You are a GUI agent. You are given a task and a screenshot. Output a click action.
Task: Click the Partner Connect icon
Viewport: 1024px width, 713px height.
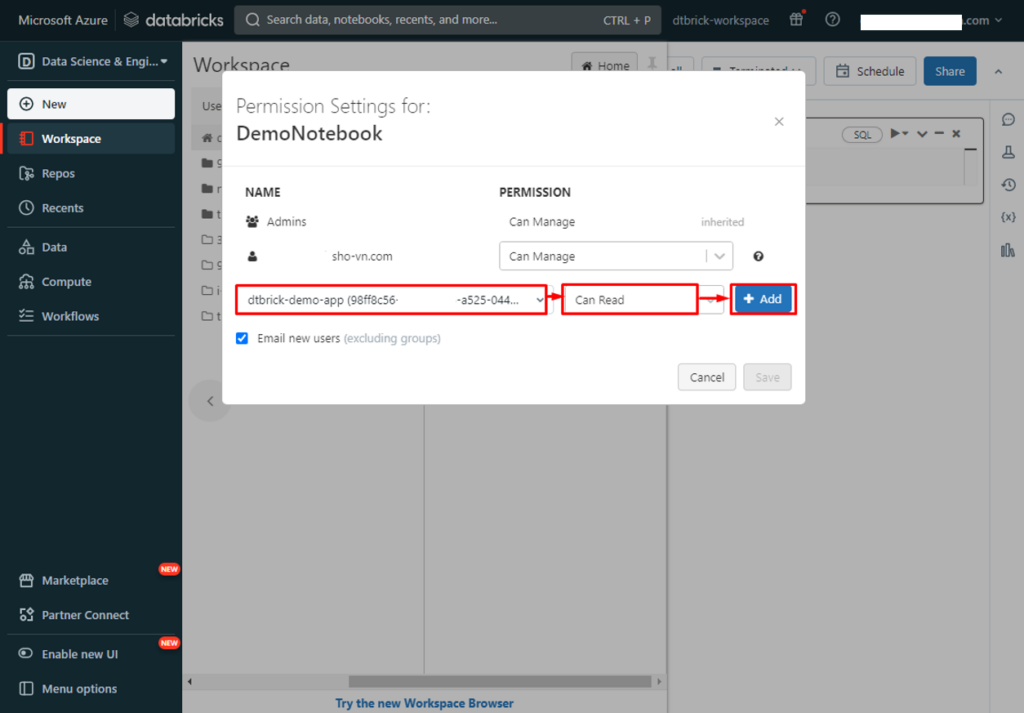26,615
